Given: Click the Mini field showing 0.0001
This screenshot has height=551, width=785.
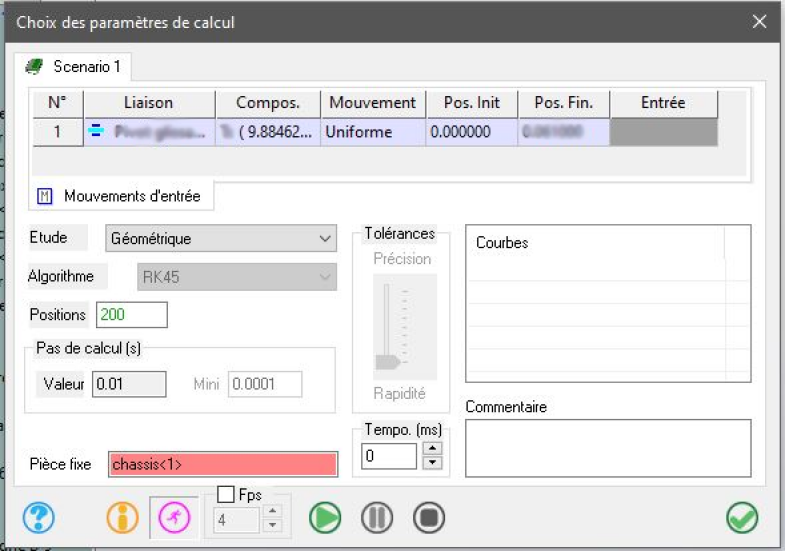Looking at the screenshot, I should pyautogui.click(x=265, y=384).
